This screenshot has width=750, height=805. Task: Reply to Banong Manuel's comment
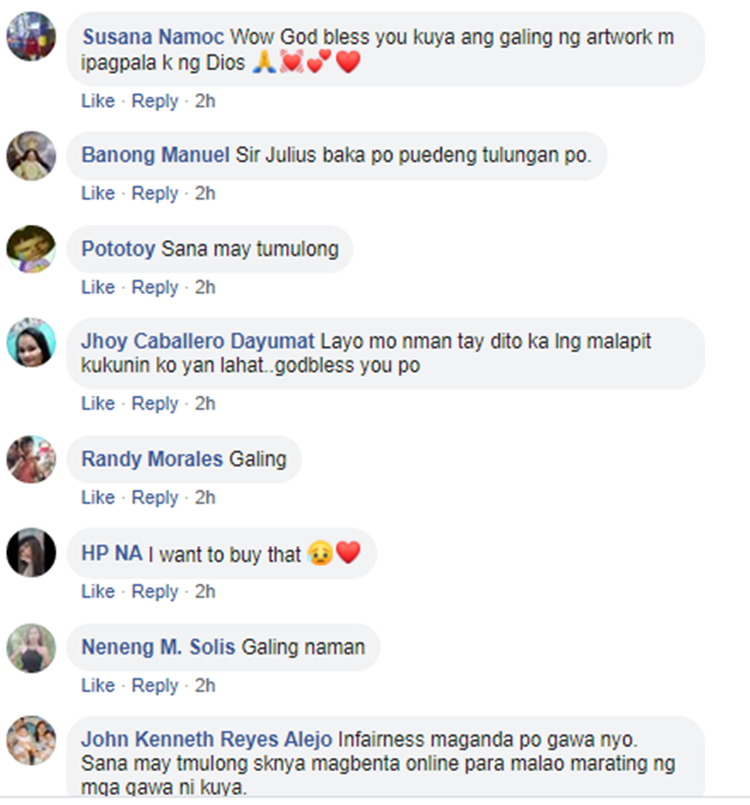click(155, 194)
